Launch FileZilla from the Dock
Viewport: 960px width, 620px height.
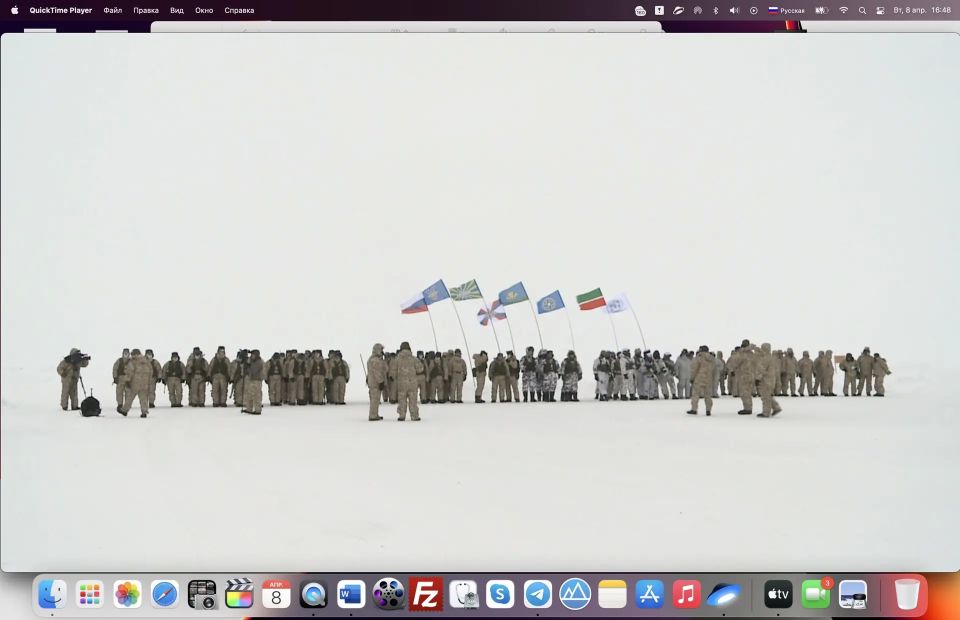426,594
